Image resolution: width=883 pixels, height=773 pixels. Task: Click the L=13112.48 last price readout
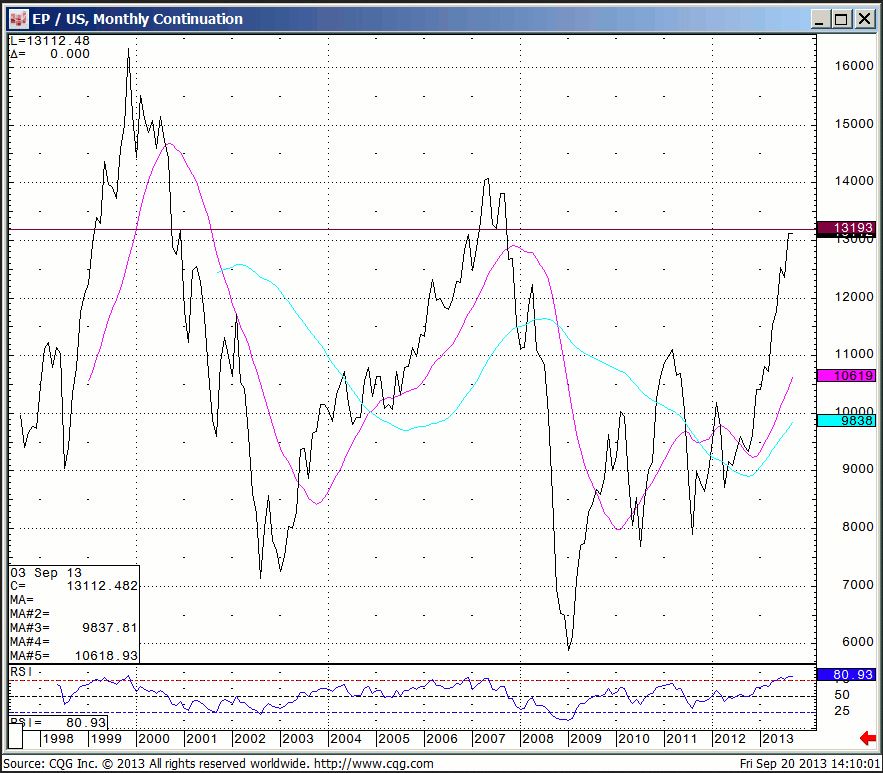pos(48,41)
